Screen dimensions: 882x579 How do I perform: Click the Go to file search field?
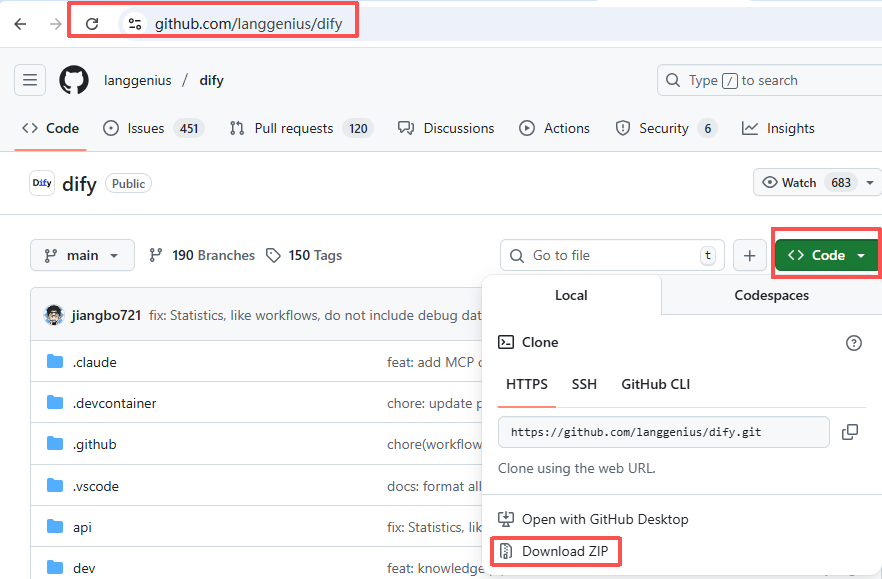click(612, 255)
